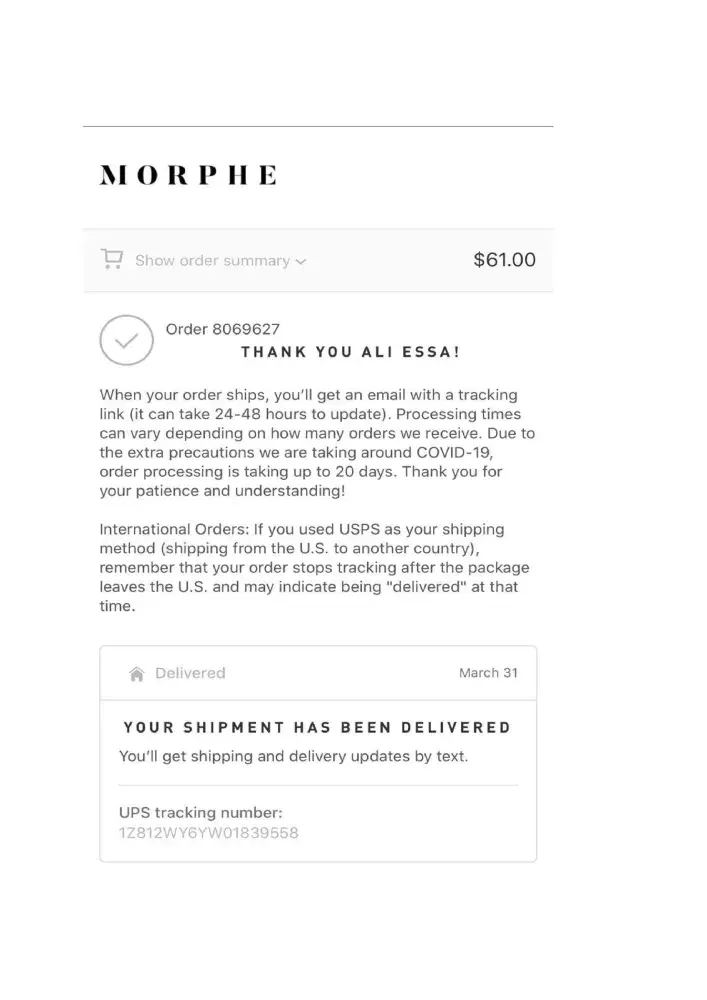707x1000 pixels.
Task: Click the chevron after Show order summary
Action: (302, 262)
